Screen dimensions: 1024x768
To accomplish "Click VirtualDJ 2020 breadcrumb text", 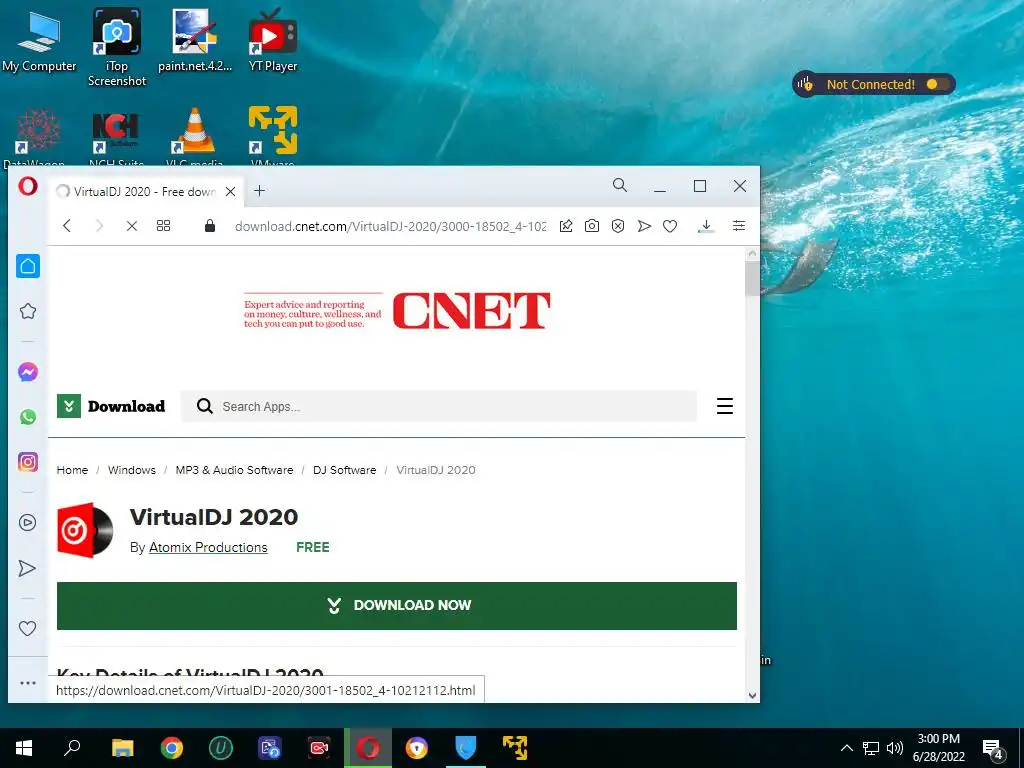I will 436,470.
